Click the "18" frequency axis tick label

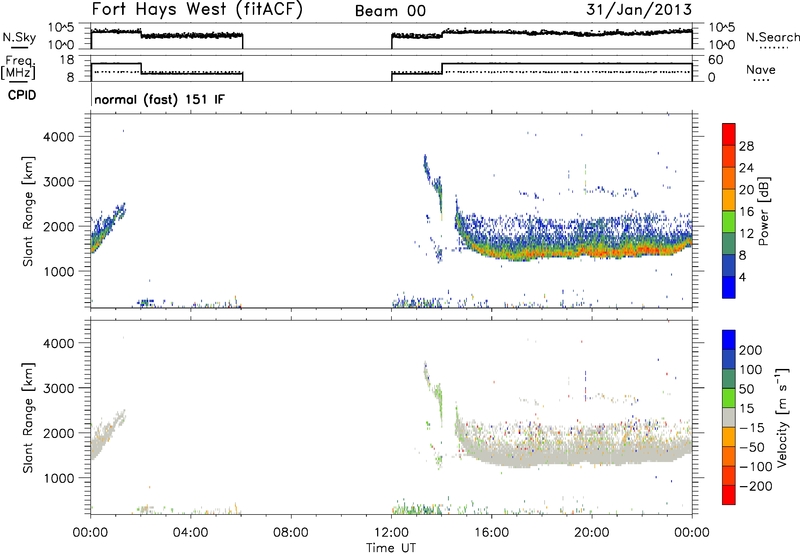coord(67,60)
